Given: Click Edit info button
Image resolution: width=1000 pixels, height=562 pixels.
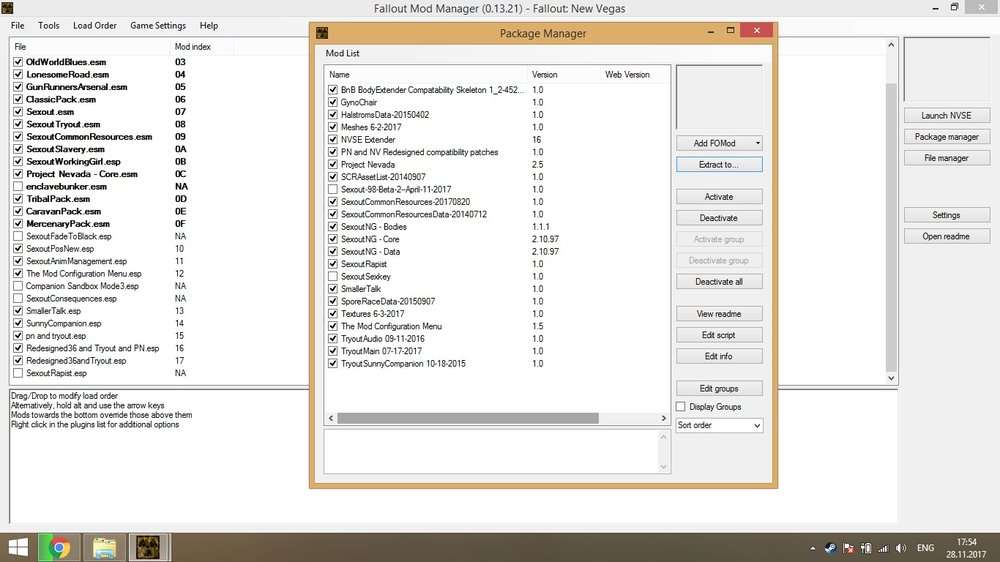Looking at the screenshot, I should [719, 356].
